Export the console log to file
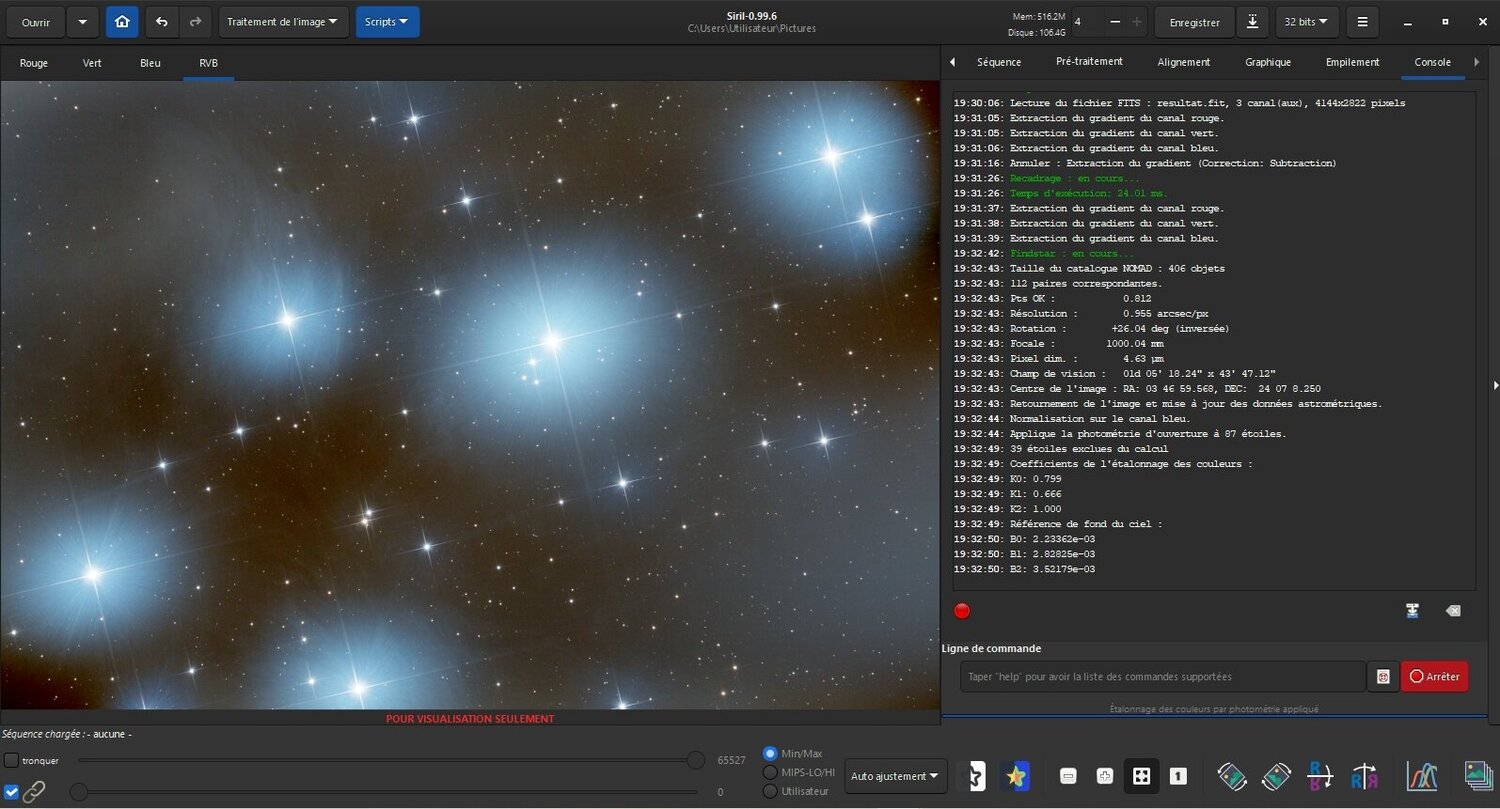Viewport: 1500px width, 809px height. [1412, 610]
